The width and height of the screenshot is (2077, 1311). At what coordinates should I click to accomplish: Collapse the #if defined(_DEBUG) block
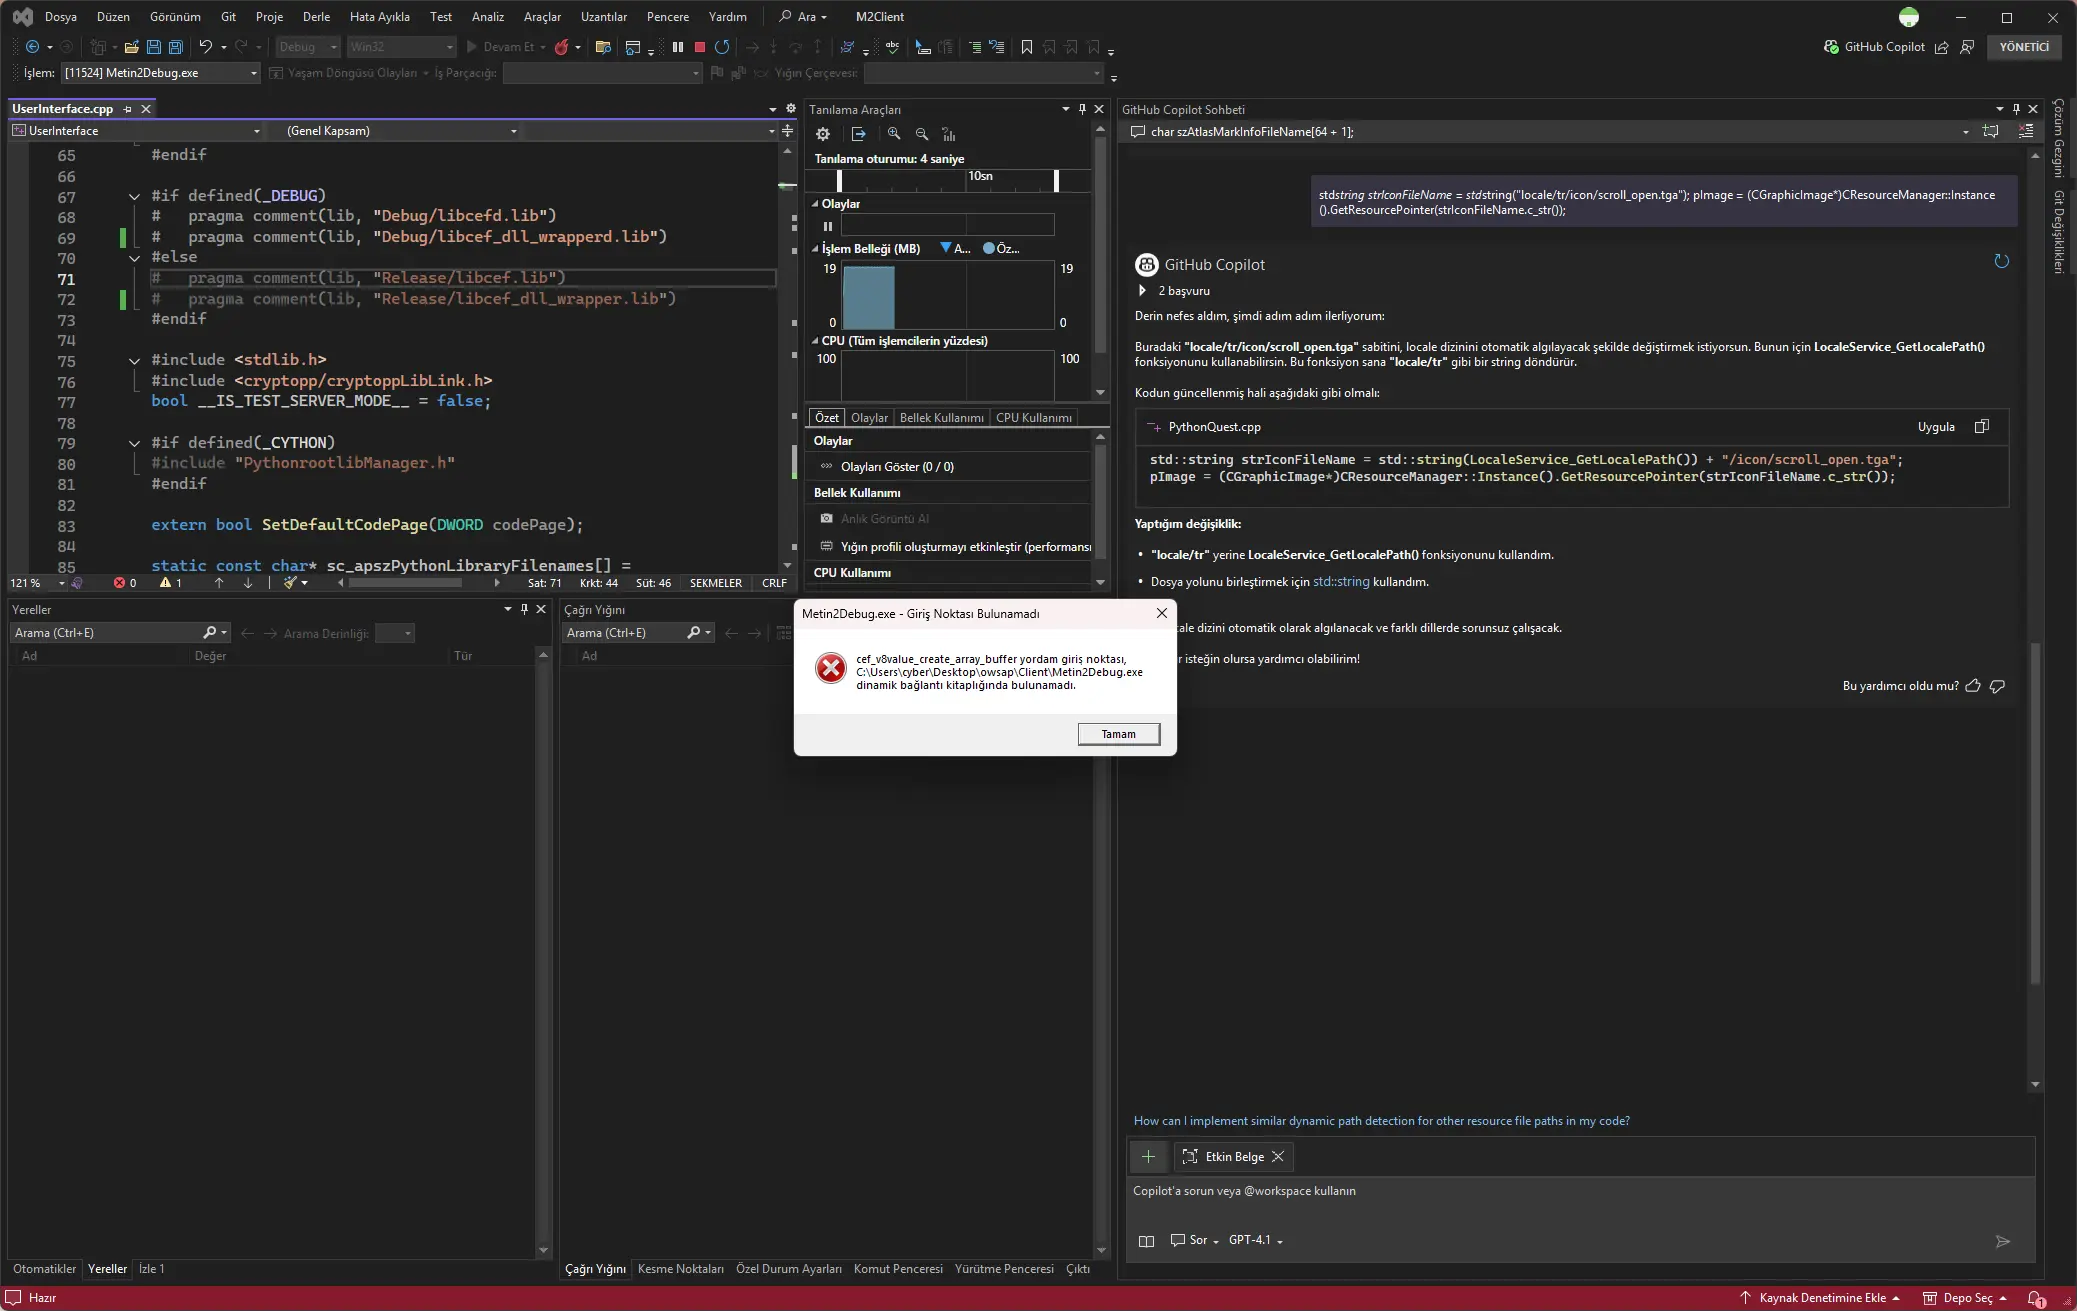134,196
